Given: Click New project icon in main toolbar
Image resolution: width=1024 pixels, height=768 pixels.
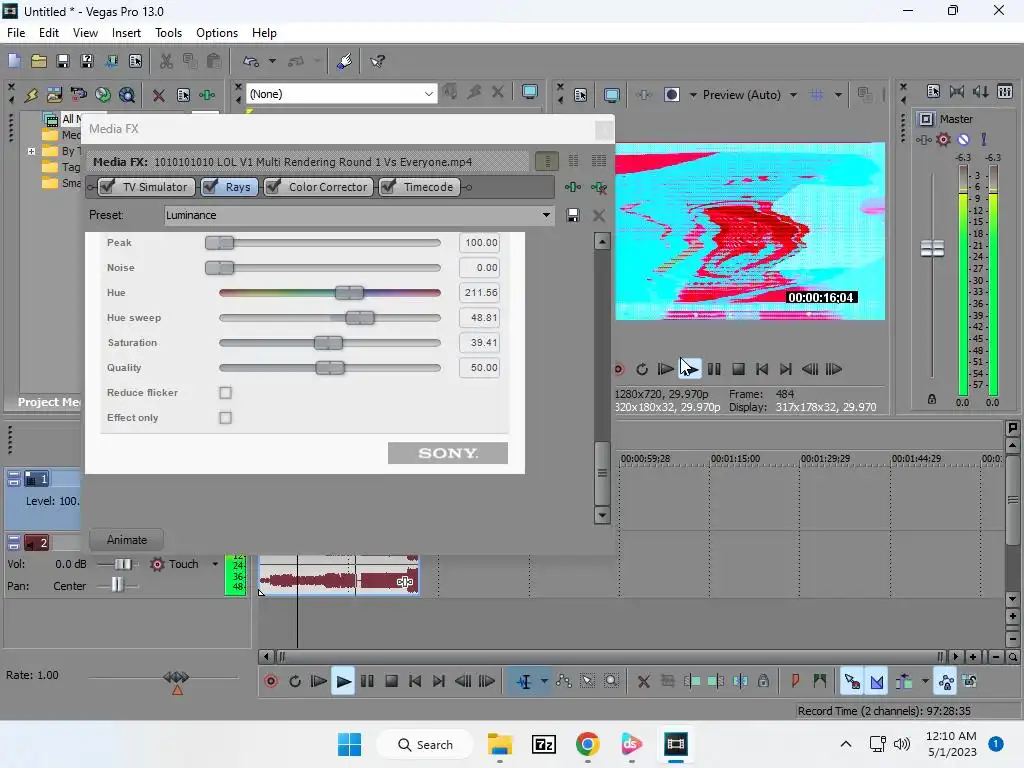Looking at the screenshot, I should pos(14,61).
